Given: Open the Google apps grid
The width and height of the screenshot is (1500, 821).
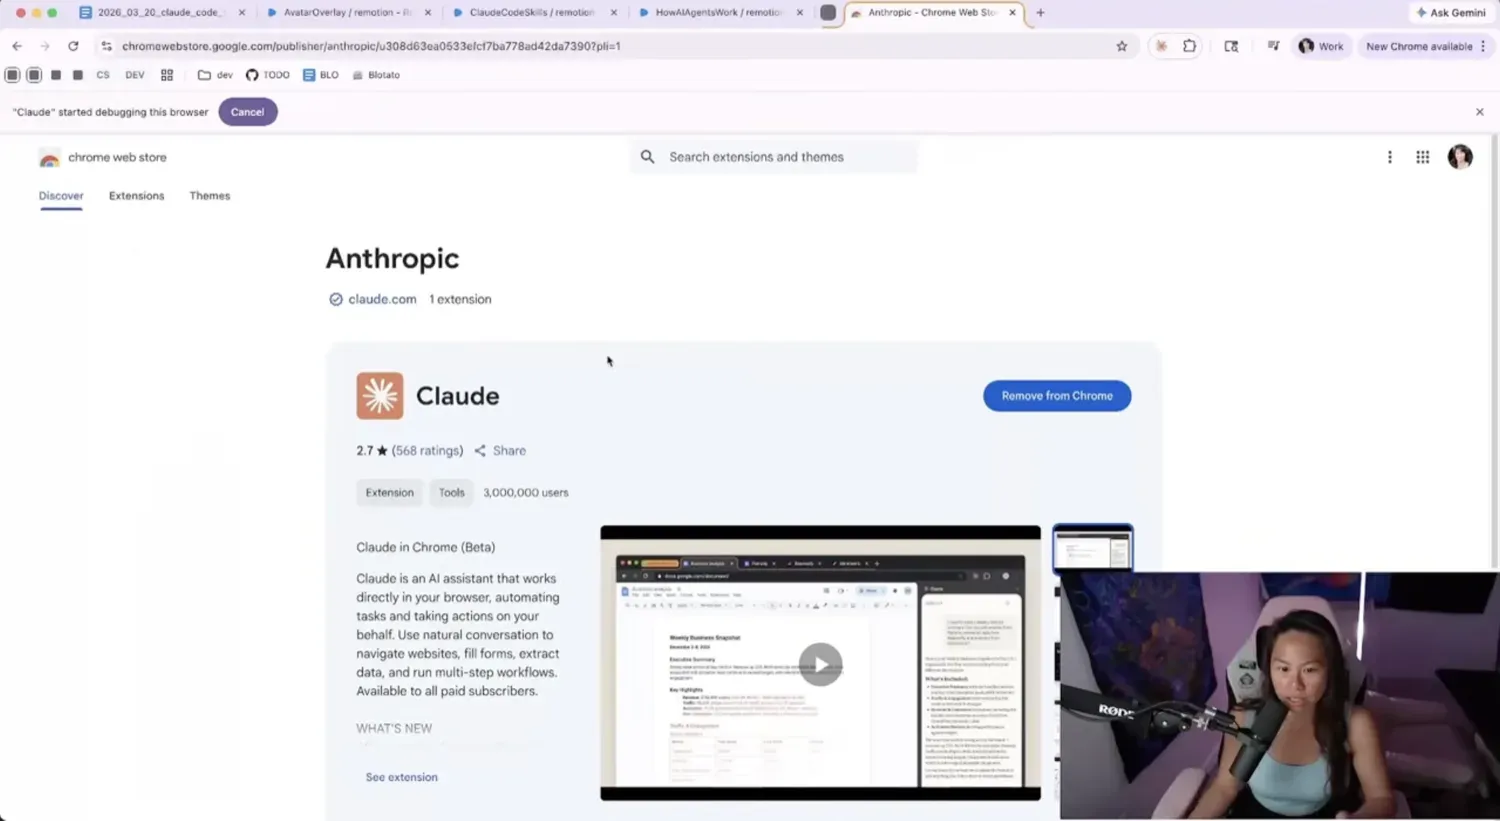Looking at the screenshot, I should [x=1422, y=157].
